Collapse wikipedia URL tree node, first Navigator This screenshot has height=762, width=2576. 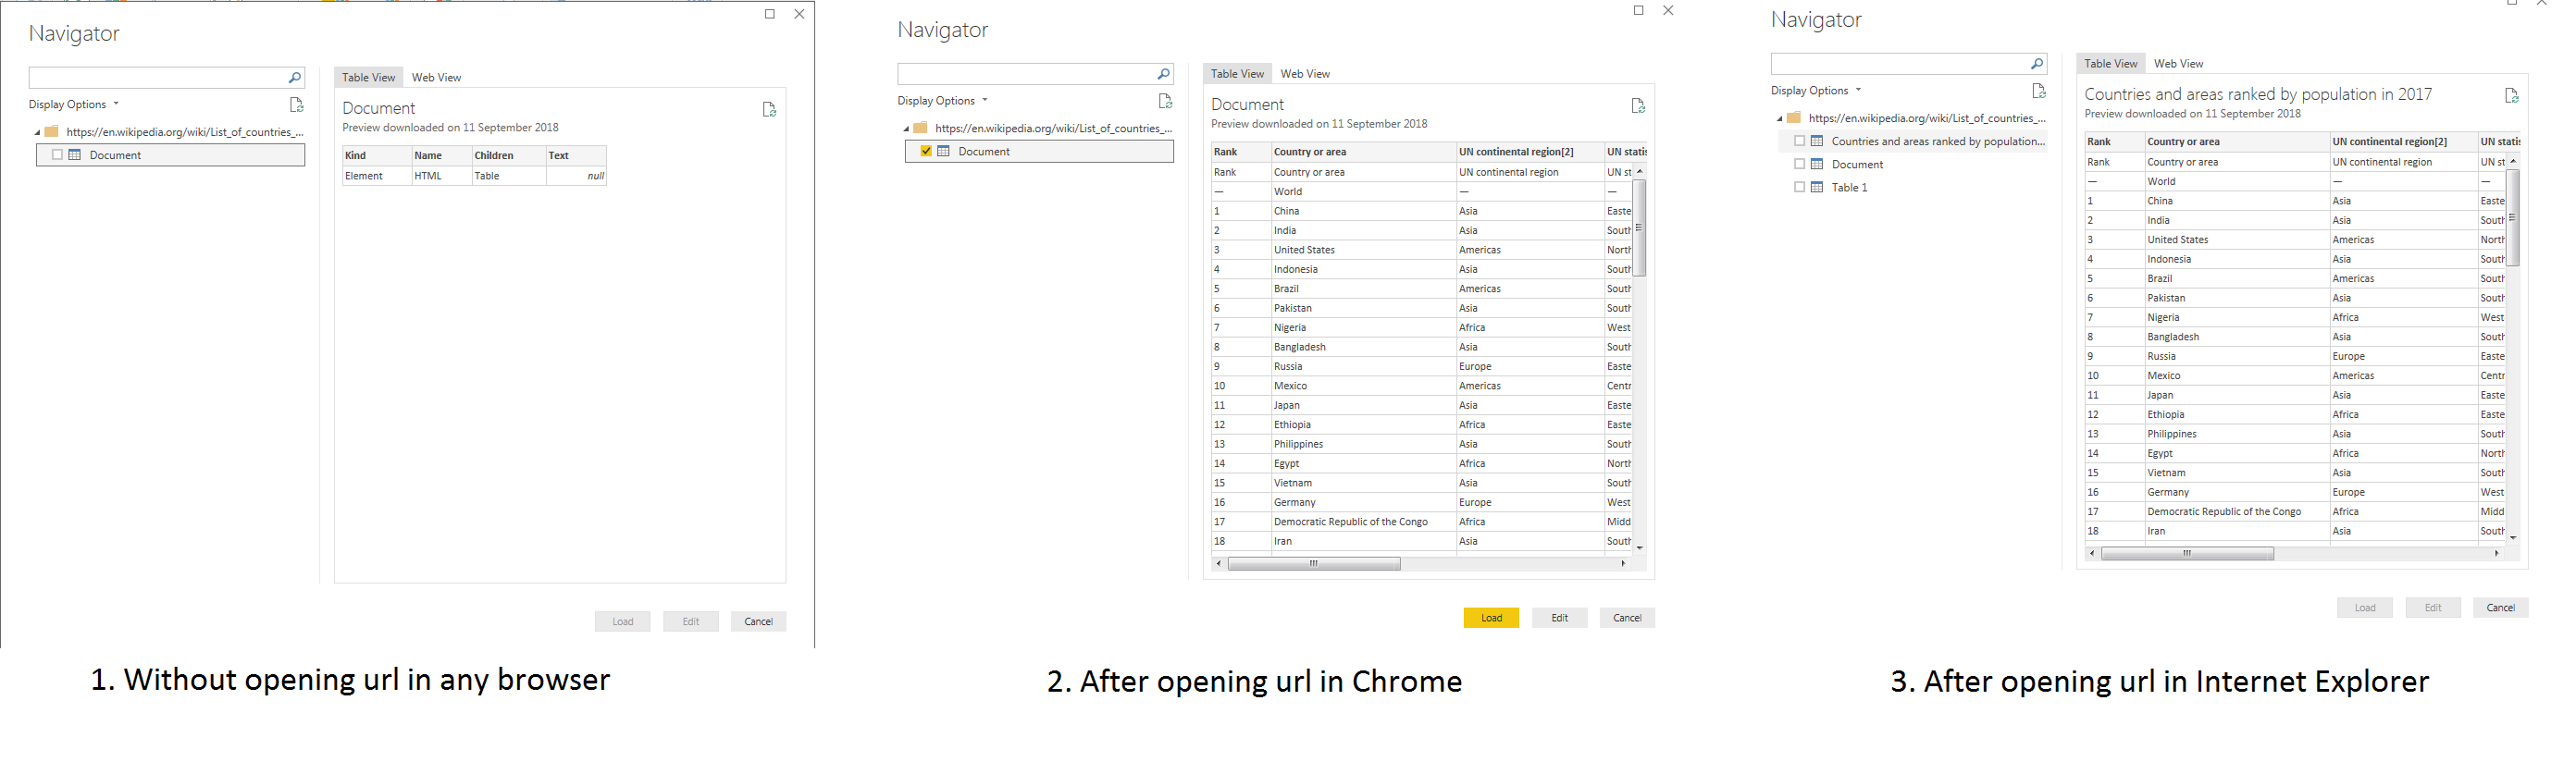click(x=38, y=132)
